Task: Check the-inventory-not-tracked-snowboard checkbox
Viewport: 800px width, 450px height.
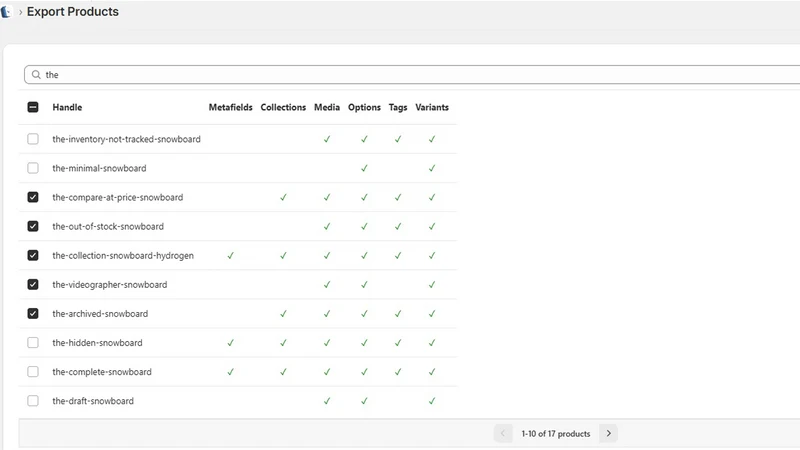Action: click(x=33, y=139)
